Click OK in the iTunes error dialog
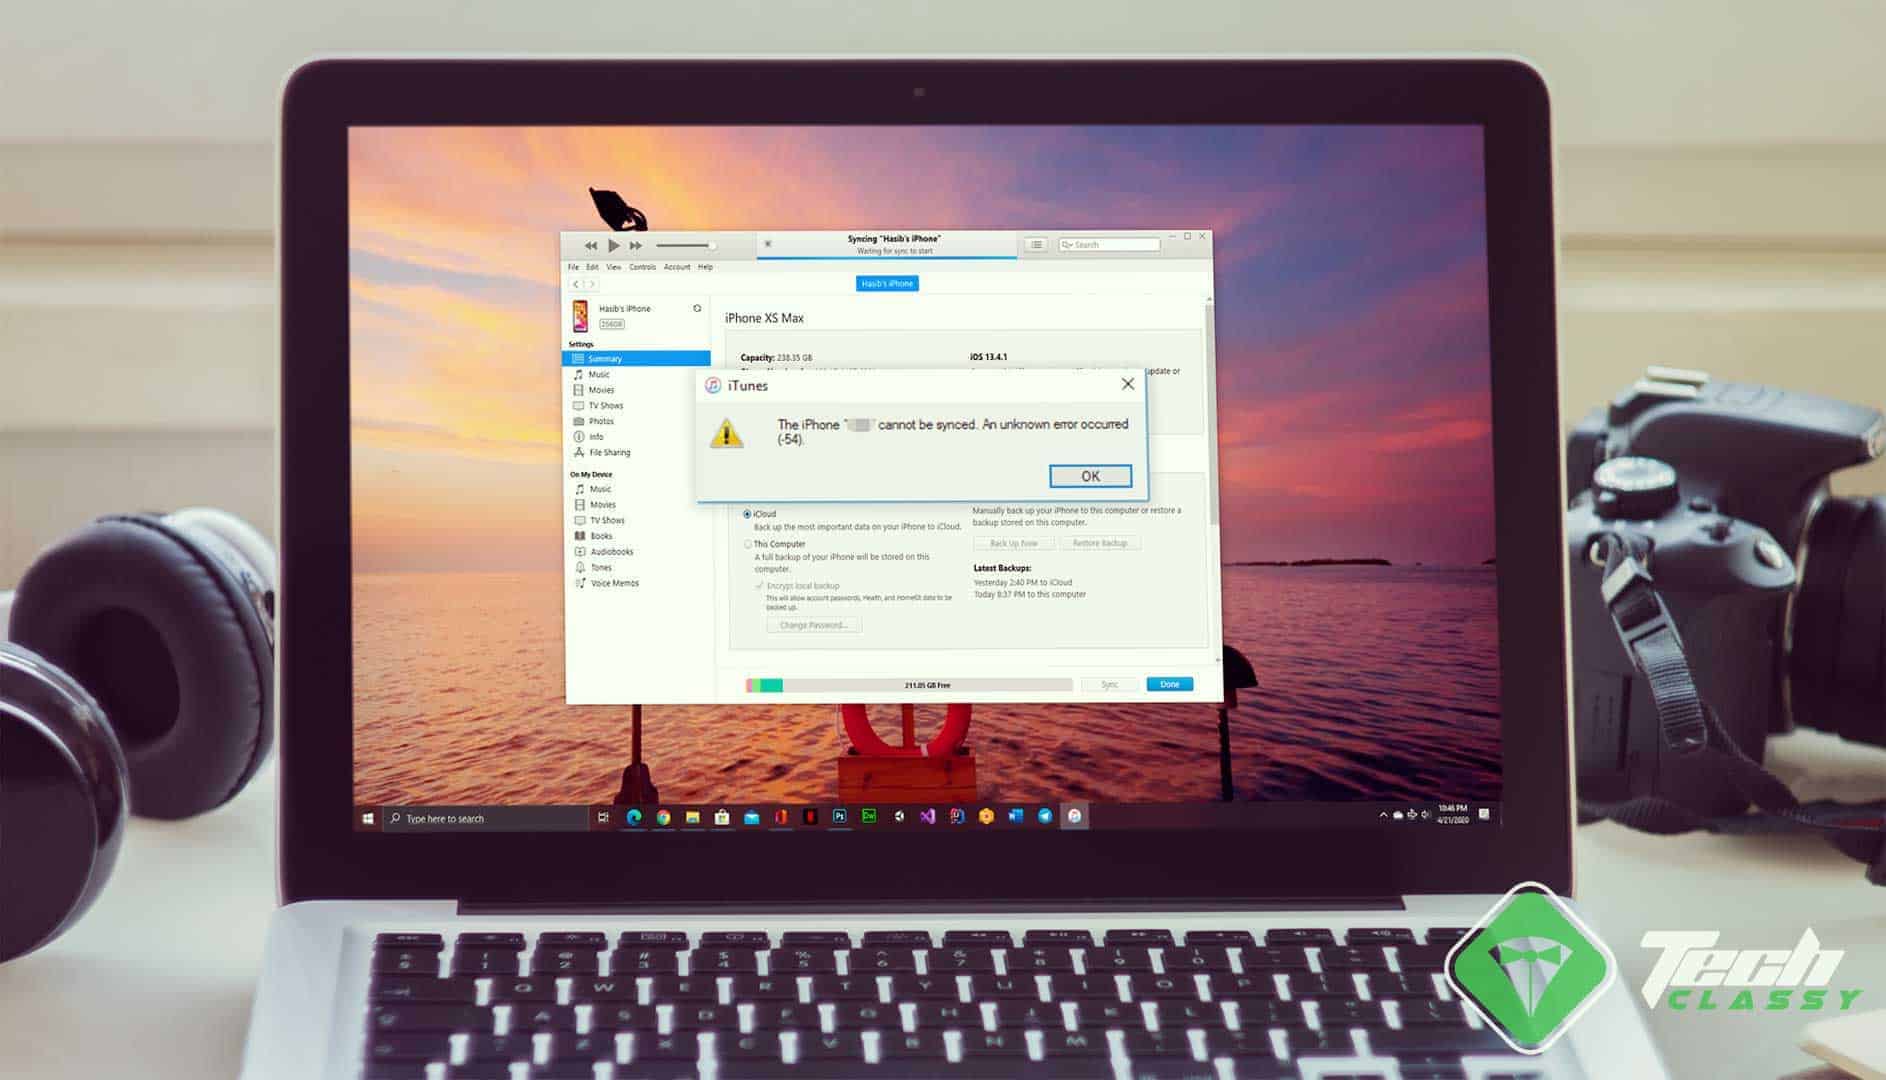1886x1080 pixels. [x=1090, y=476]
